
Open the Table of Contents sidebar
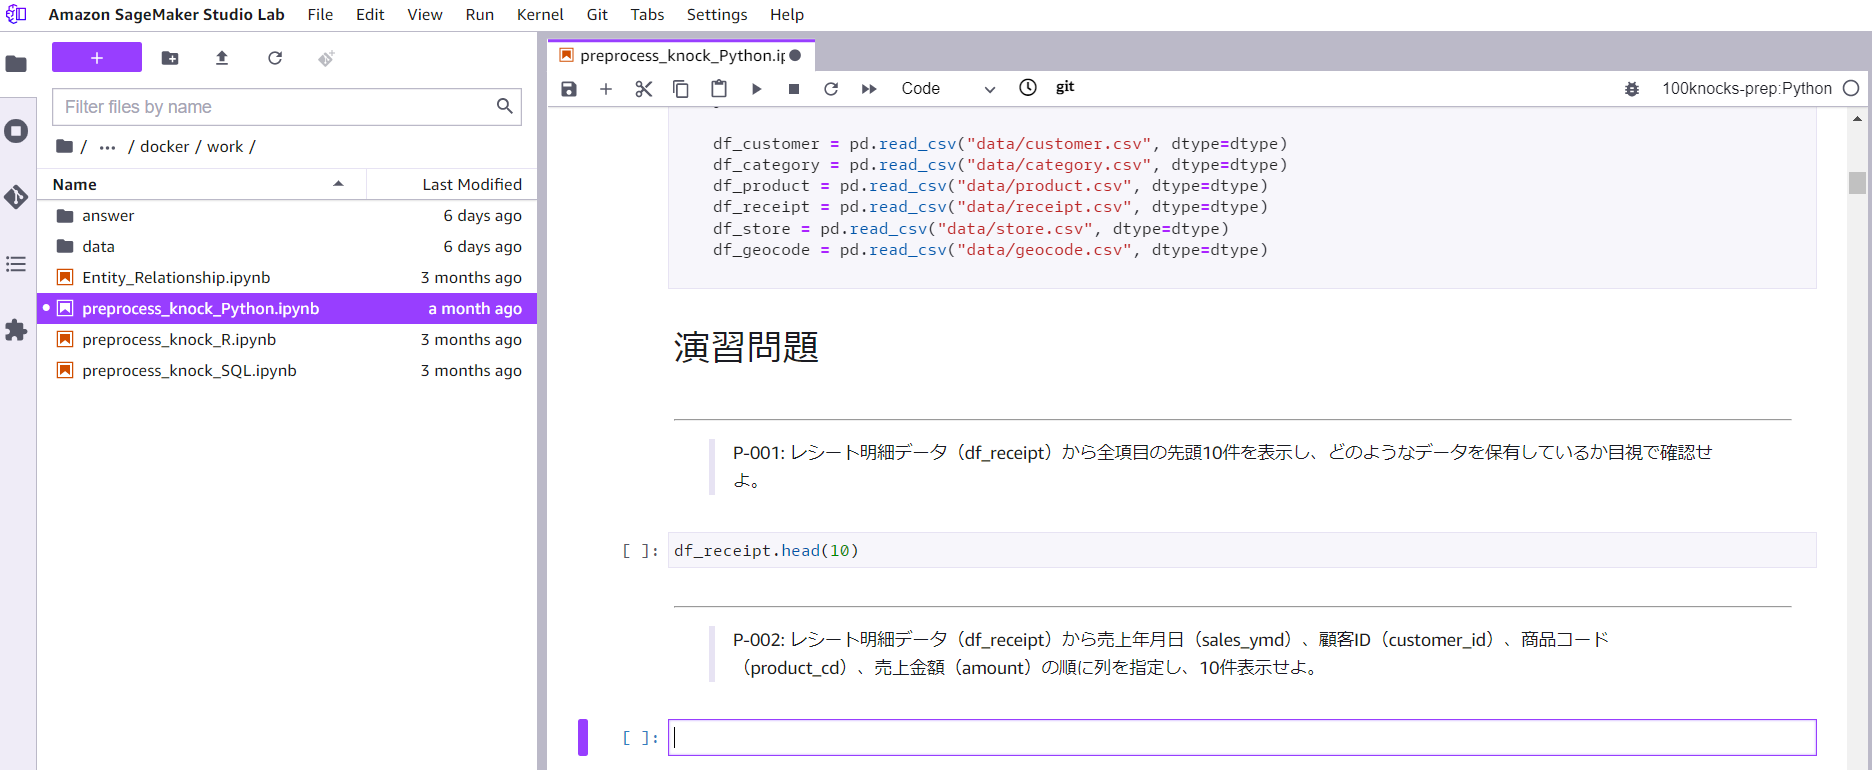(x=16, y=264)
